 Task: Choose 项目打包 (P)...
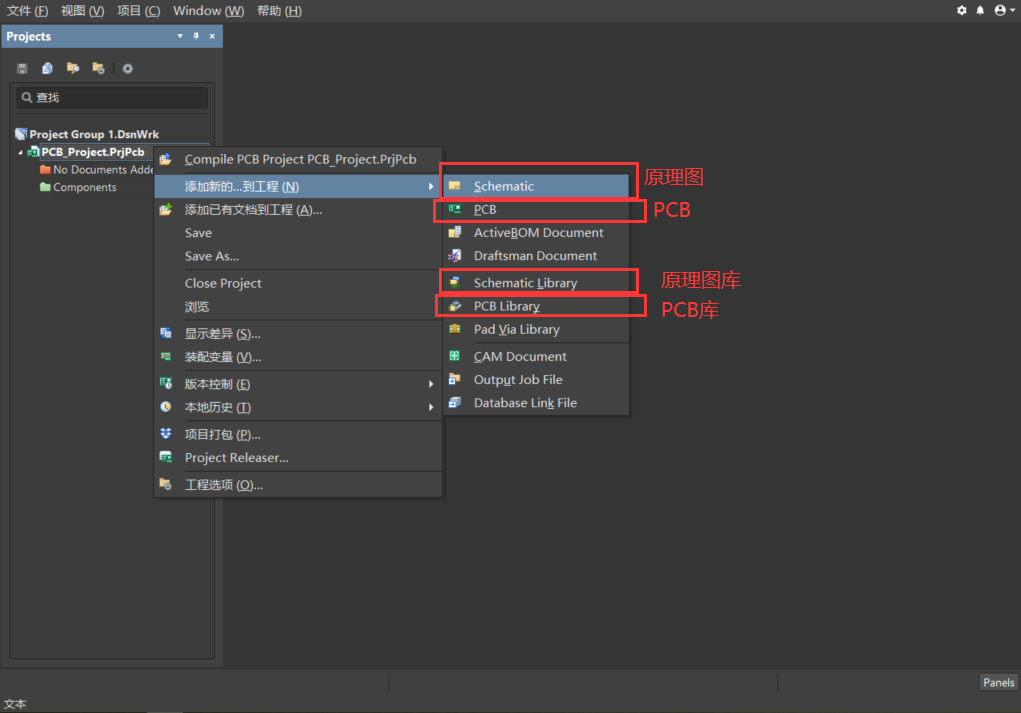tap(298, 434)
